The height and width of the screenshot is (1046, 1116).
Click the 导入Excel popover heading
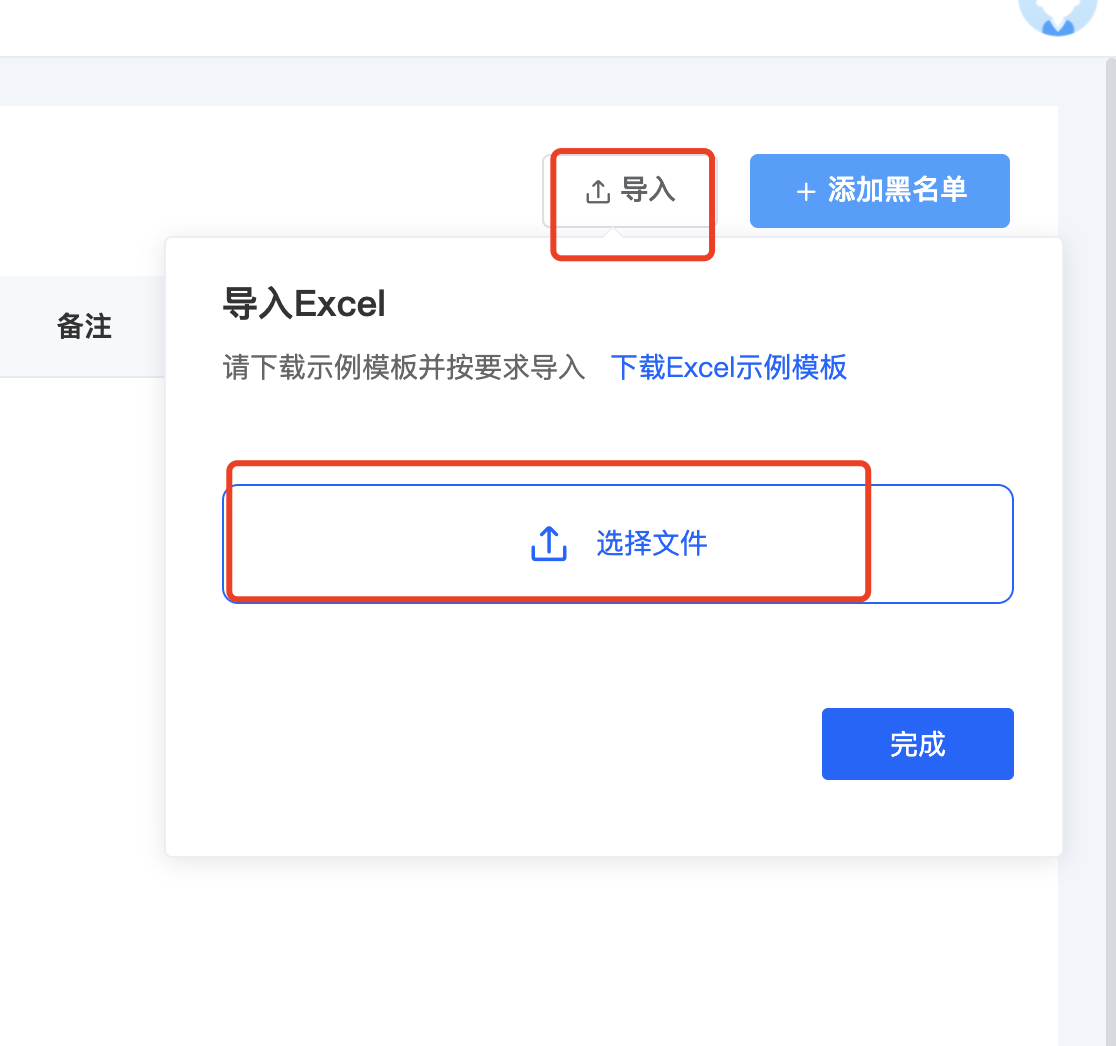(x=304, y=304)
